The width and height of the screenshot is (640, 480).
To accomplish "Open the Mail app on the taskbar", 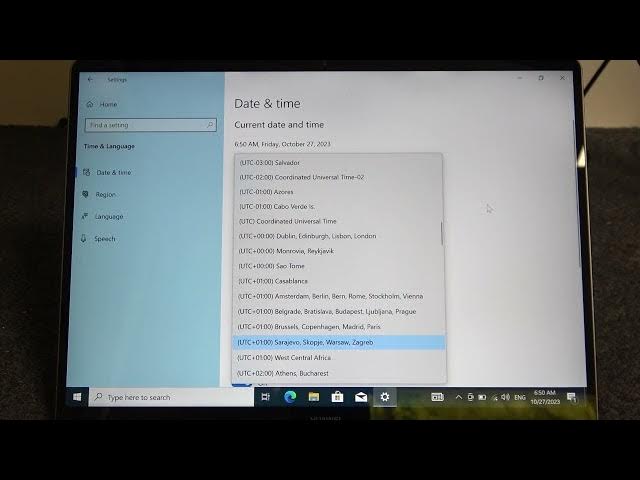I will point(361,397).
